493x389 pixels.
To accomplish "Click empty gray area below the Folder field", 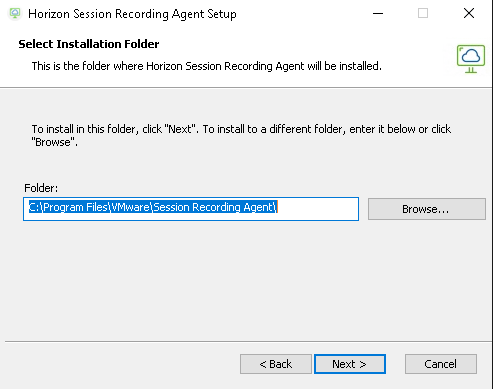I will (x=233, y=280).
